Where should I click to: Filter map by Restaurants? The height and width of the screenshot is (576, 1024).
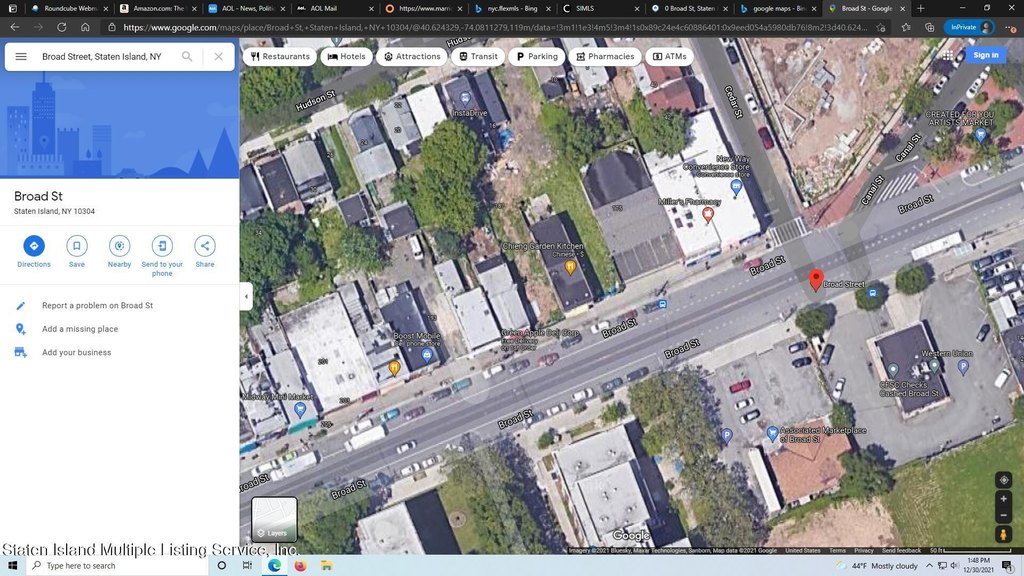pyautogui.click(x=279, y=57)
